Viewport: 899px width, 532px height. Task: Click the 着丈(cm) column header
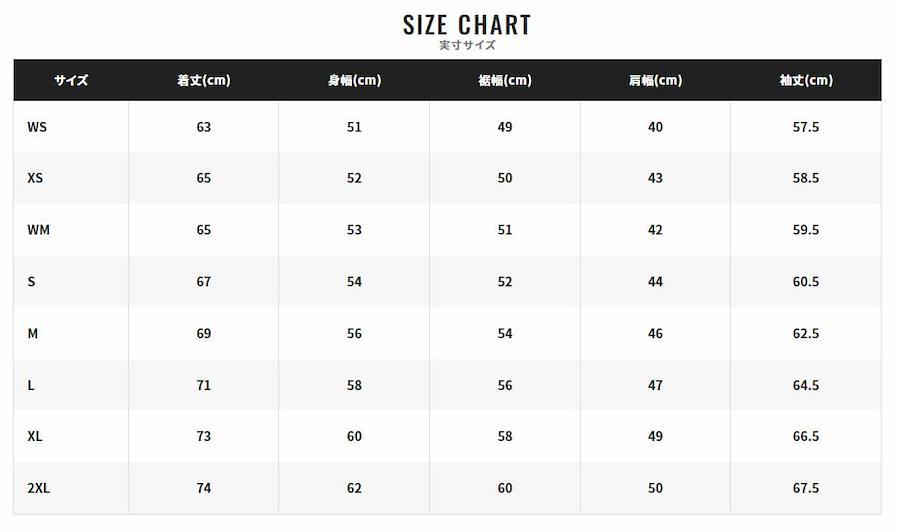pyautogui.click(x=204, y=80)
